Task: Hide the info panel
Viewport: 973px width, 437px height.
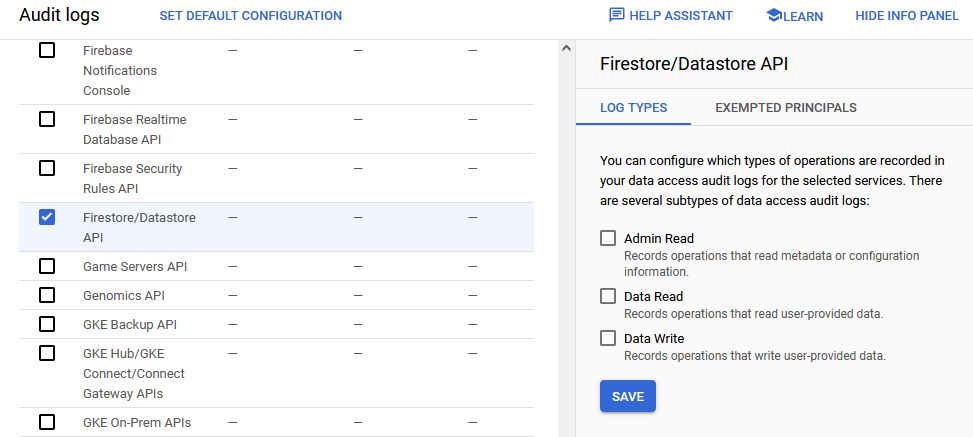Action: (907, 16)
